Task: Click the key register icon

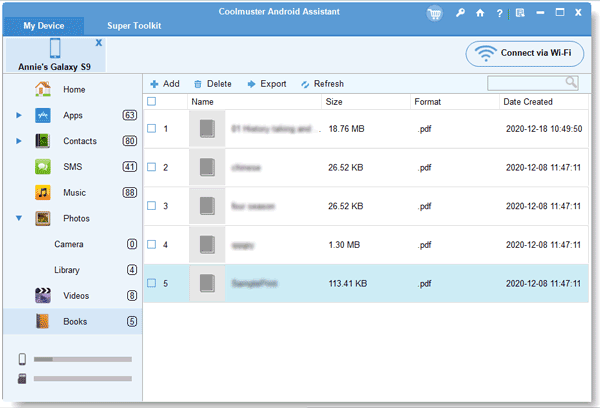Action: (460, 13)
